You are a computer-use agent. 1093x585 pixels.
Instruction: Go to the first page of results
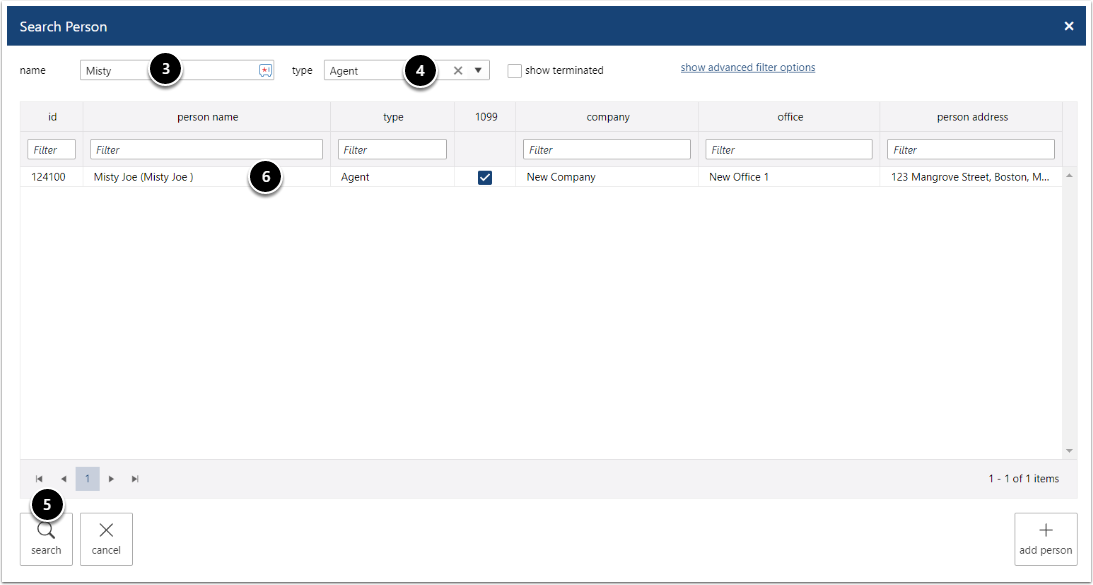(39, 479)
